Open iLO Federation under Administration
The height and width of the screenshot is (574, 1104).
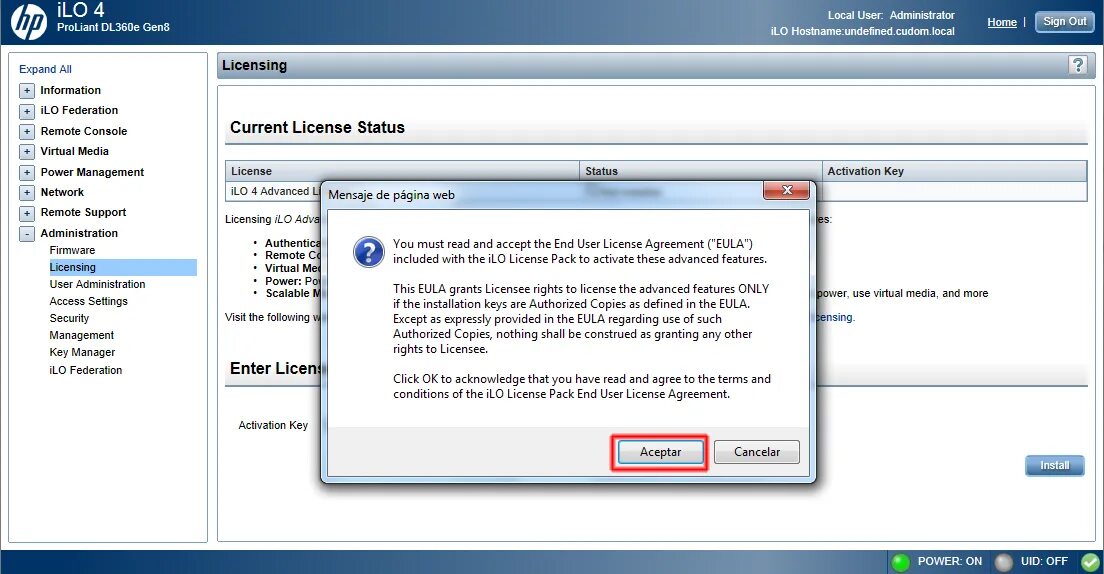(x=86, y=370)
